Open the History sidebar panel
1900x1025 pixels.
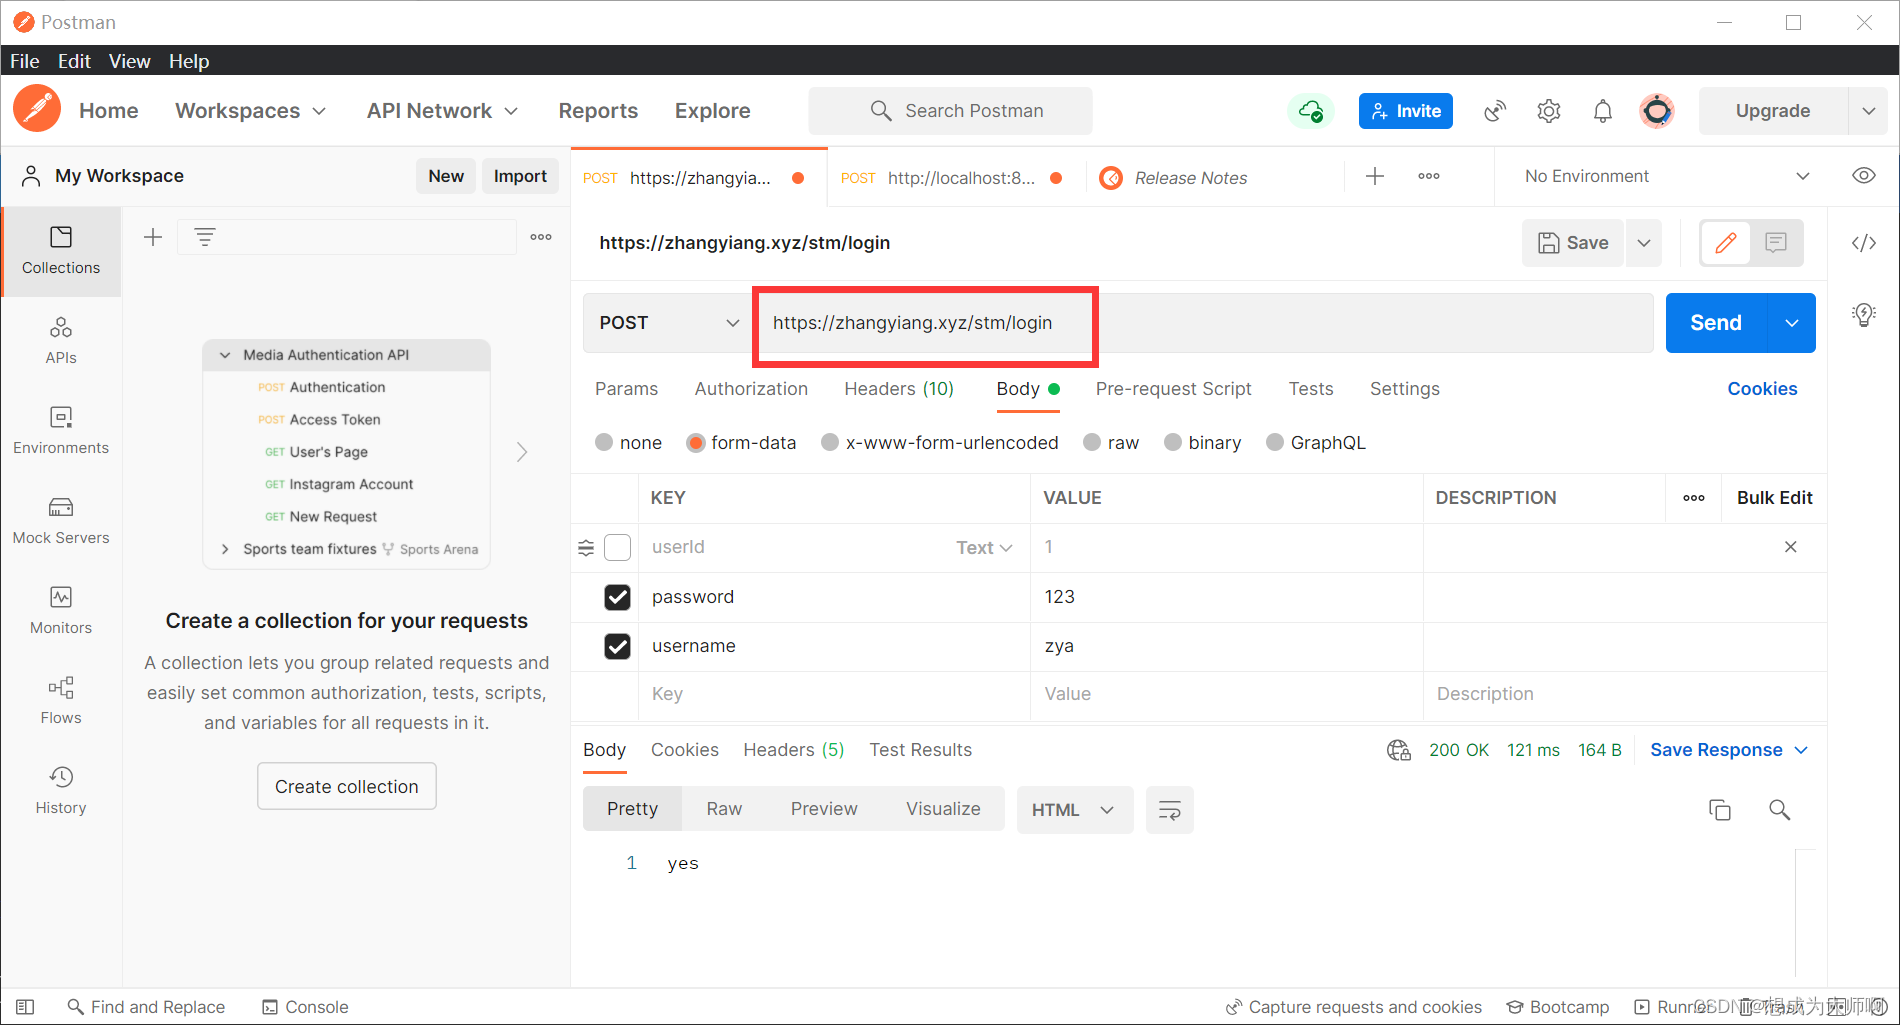pos(61,791)
